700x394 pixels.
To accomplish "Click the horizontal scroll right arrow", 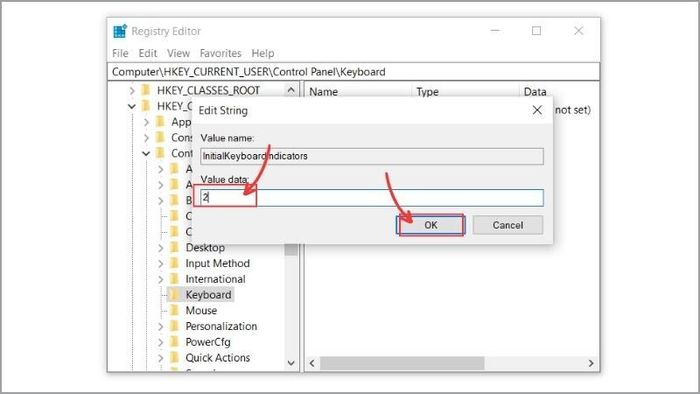I will tap(591, 363).
